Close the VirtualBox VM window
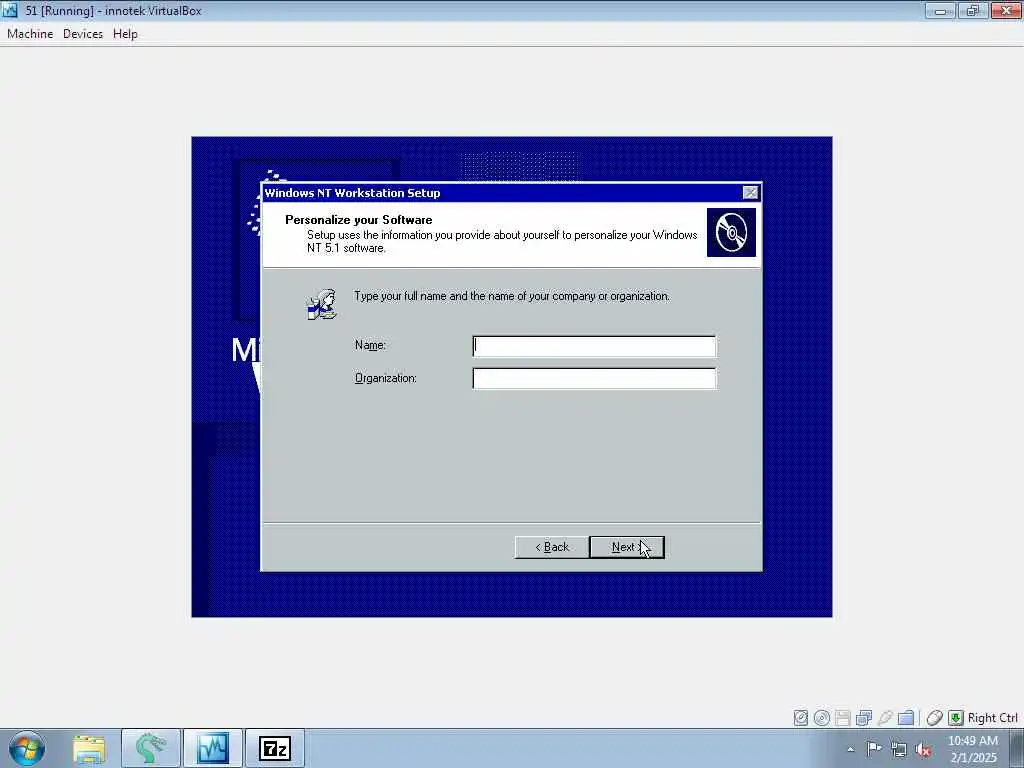 (x=1006, y=10)
